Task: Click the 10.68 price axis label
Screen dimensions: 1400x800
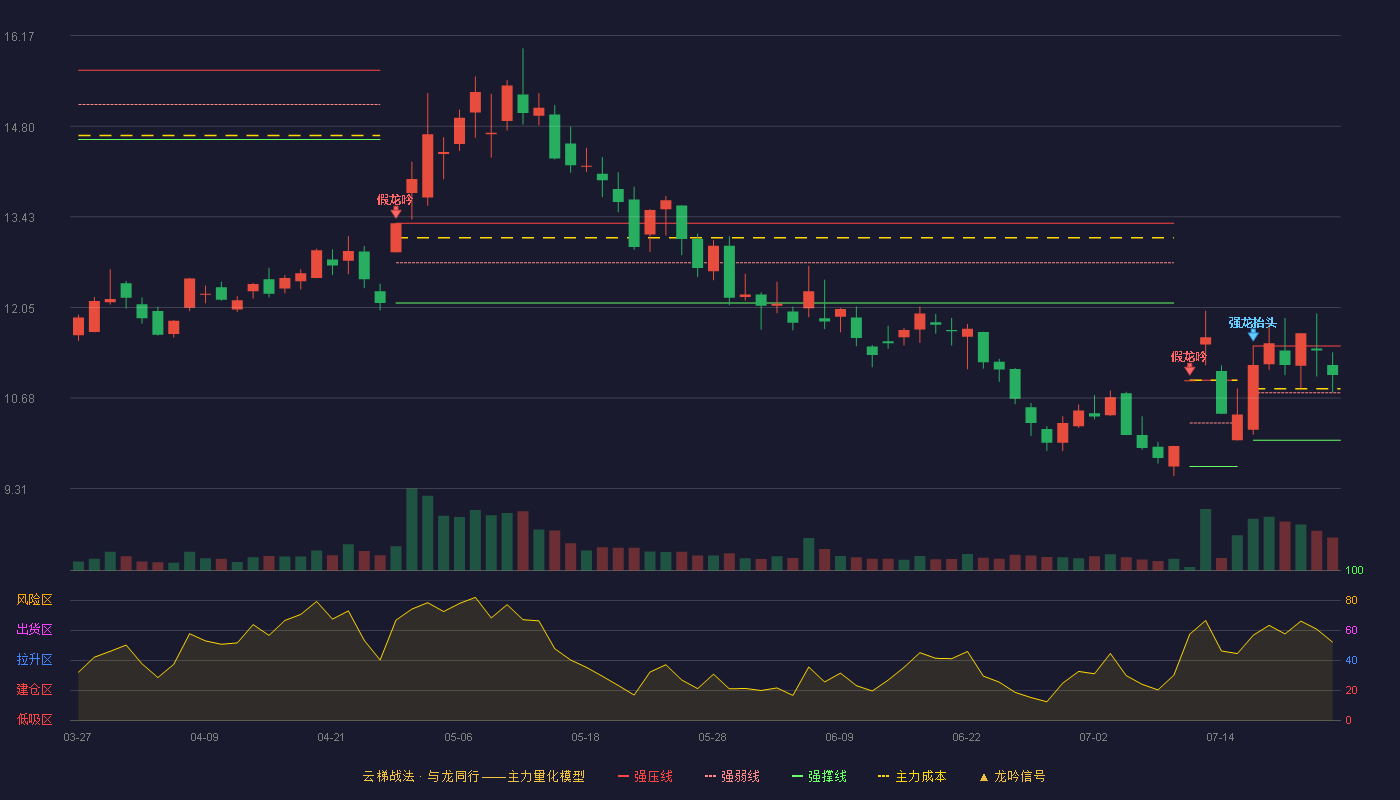Action: pos(20,399)
